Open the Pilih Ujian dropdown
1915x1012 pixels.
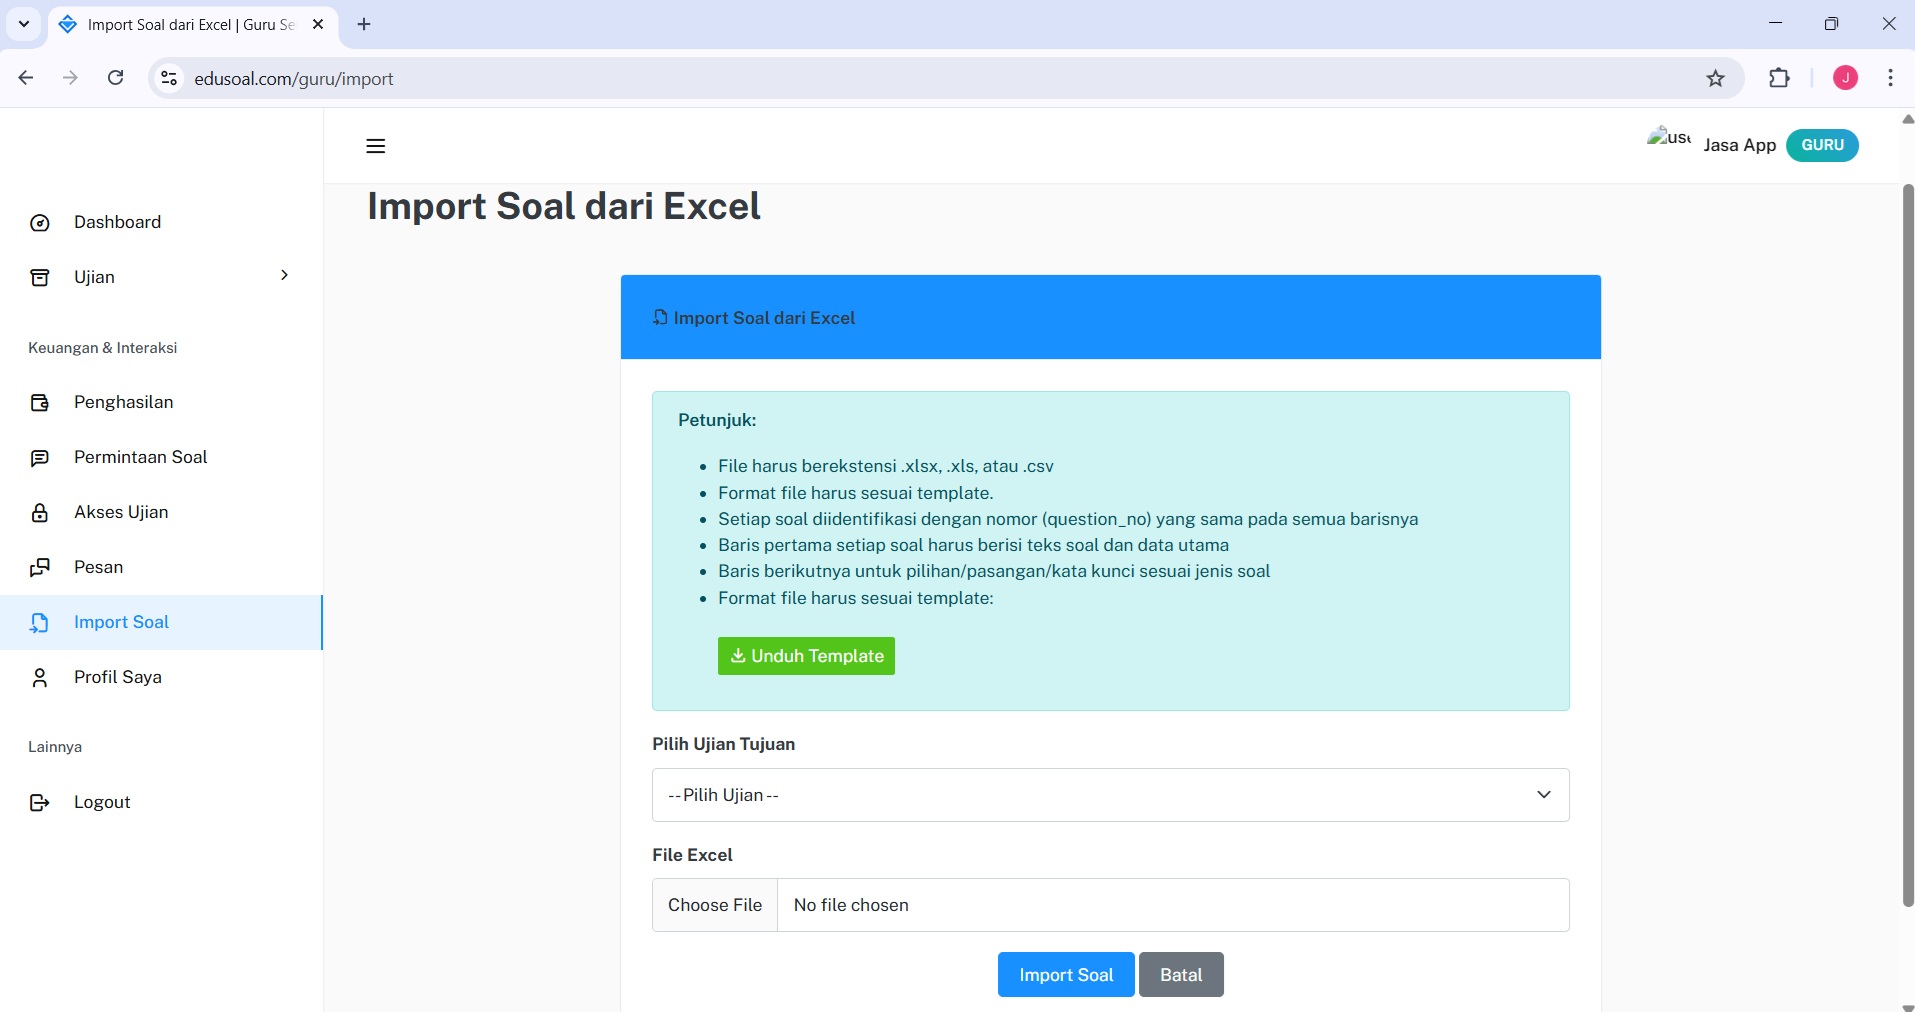click(x=1110, y=795)
